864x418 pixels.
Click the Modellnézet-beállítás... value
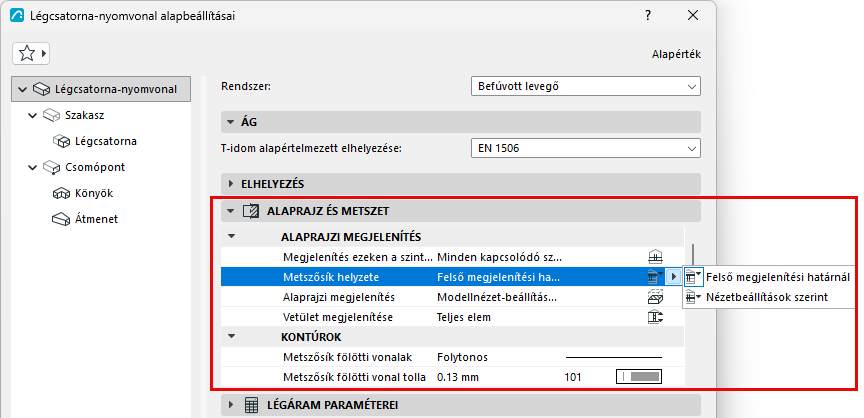[x=498, y=297]
